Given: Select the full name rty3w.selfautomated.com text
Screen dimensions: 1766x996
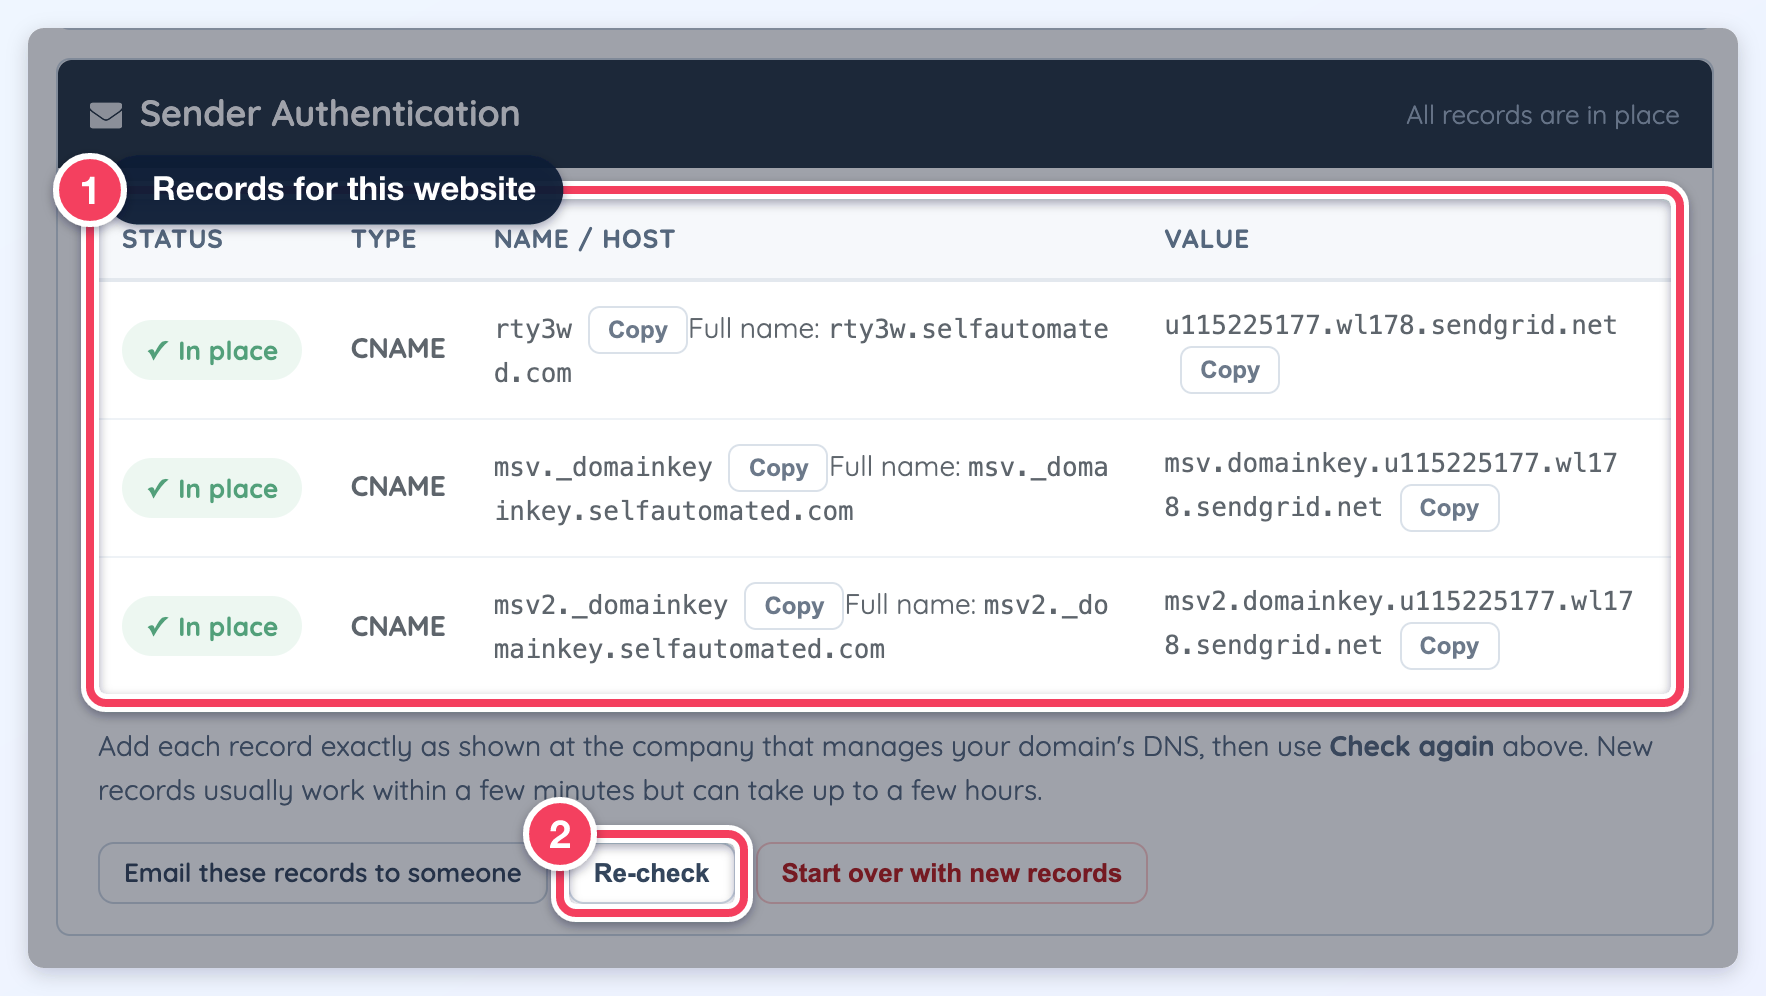Looking at the screenshot, I should point(801,351).
